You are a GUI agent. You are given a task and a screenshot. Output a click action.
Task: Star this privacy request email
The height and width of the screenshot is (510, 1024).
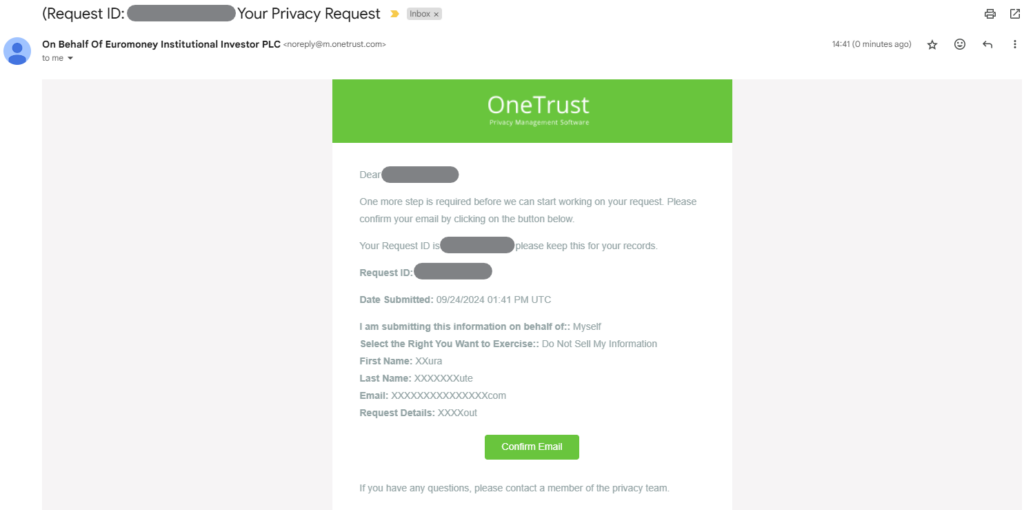pyautogui.click(x=932, y=45)
